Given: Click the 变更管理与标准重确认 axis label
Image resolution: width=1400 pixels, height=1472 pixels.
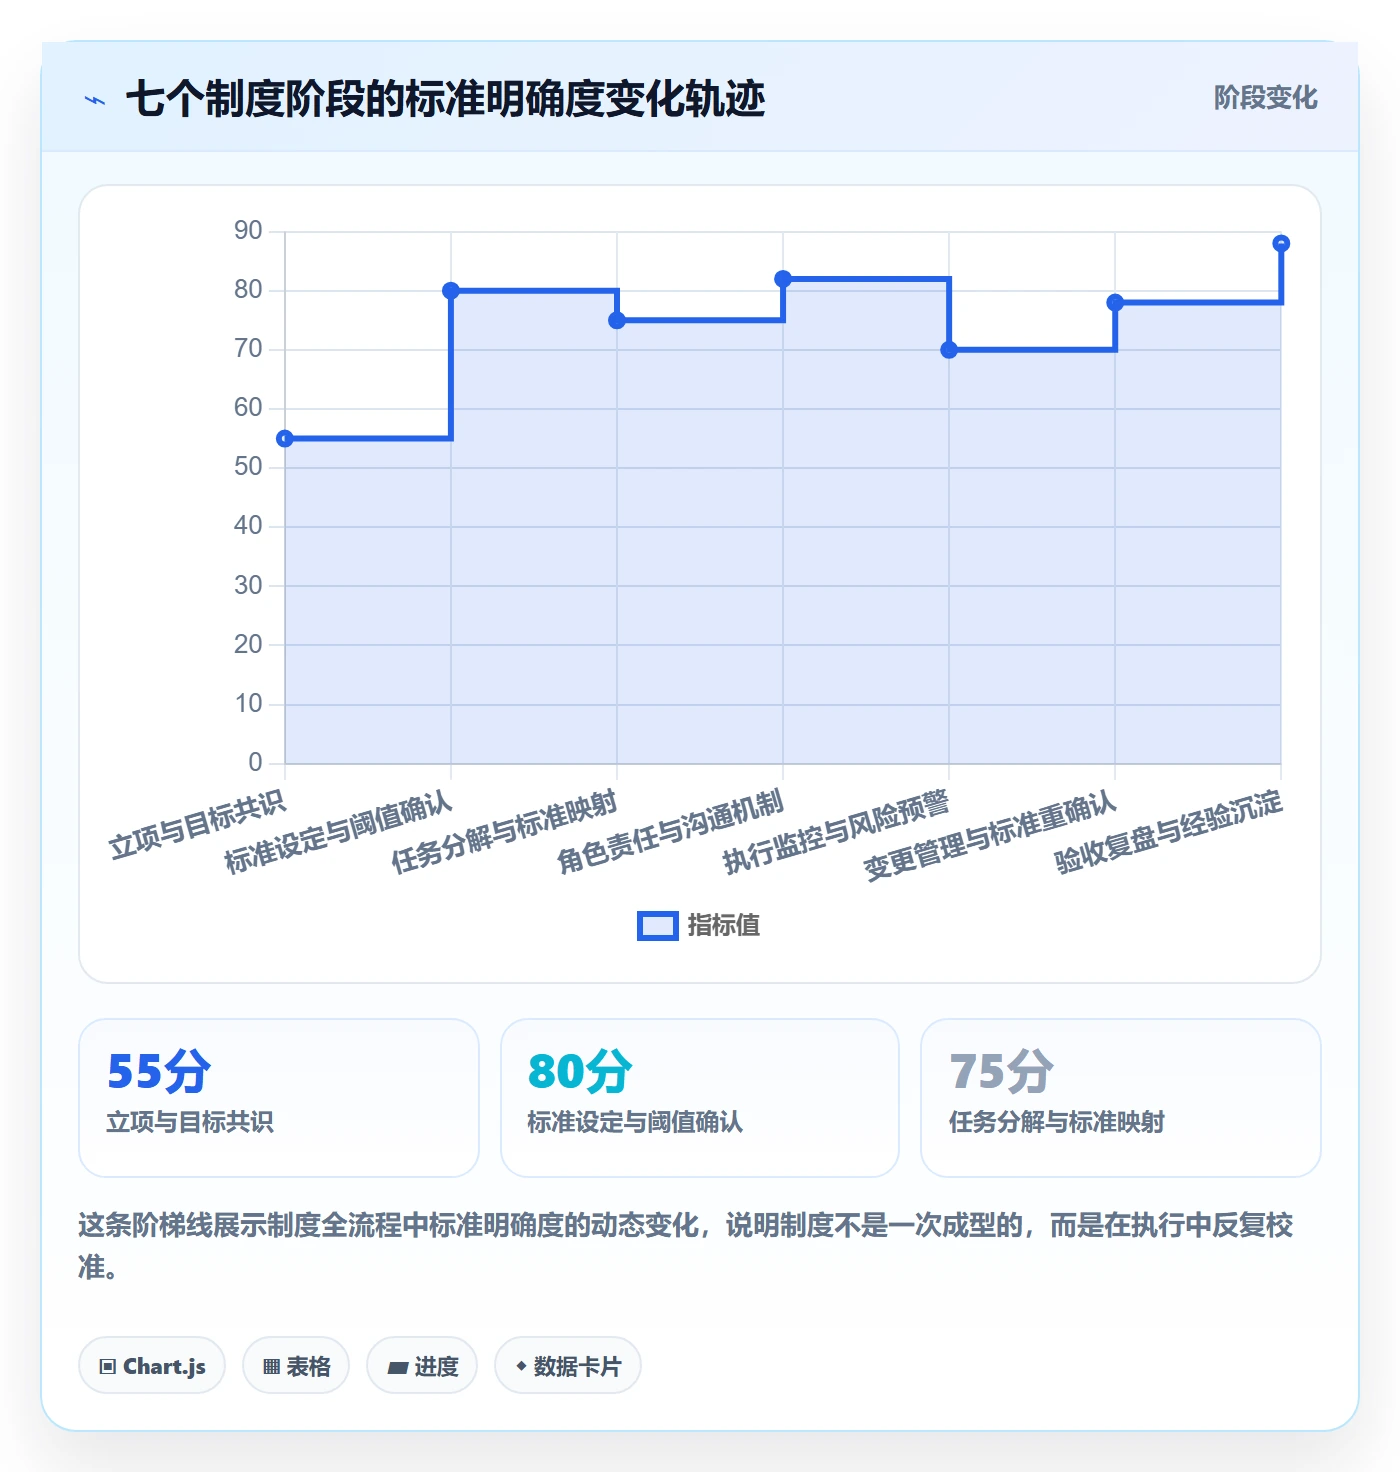Looking at the screenshot, I should click(990, 837).
